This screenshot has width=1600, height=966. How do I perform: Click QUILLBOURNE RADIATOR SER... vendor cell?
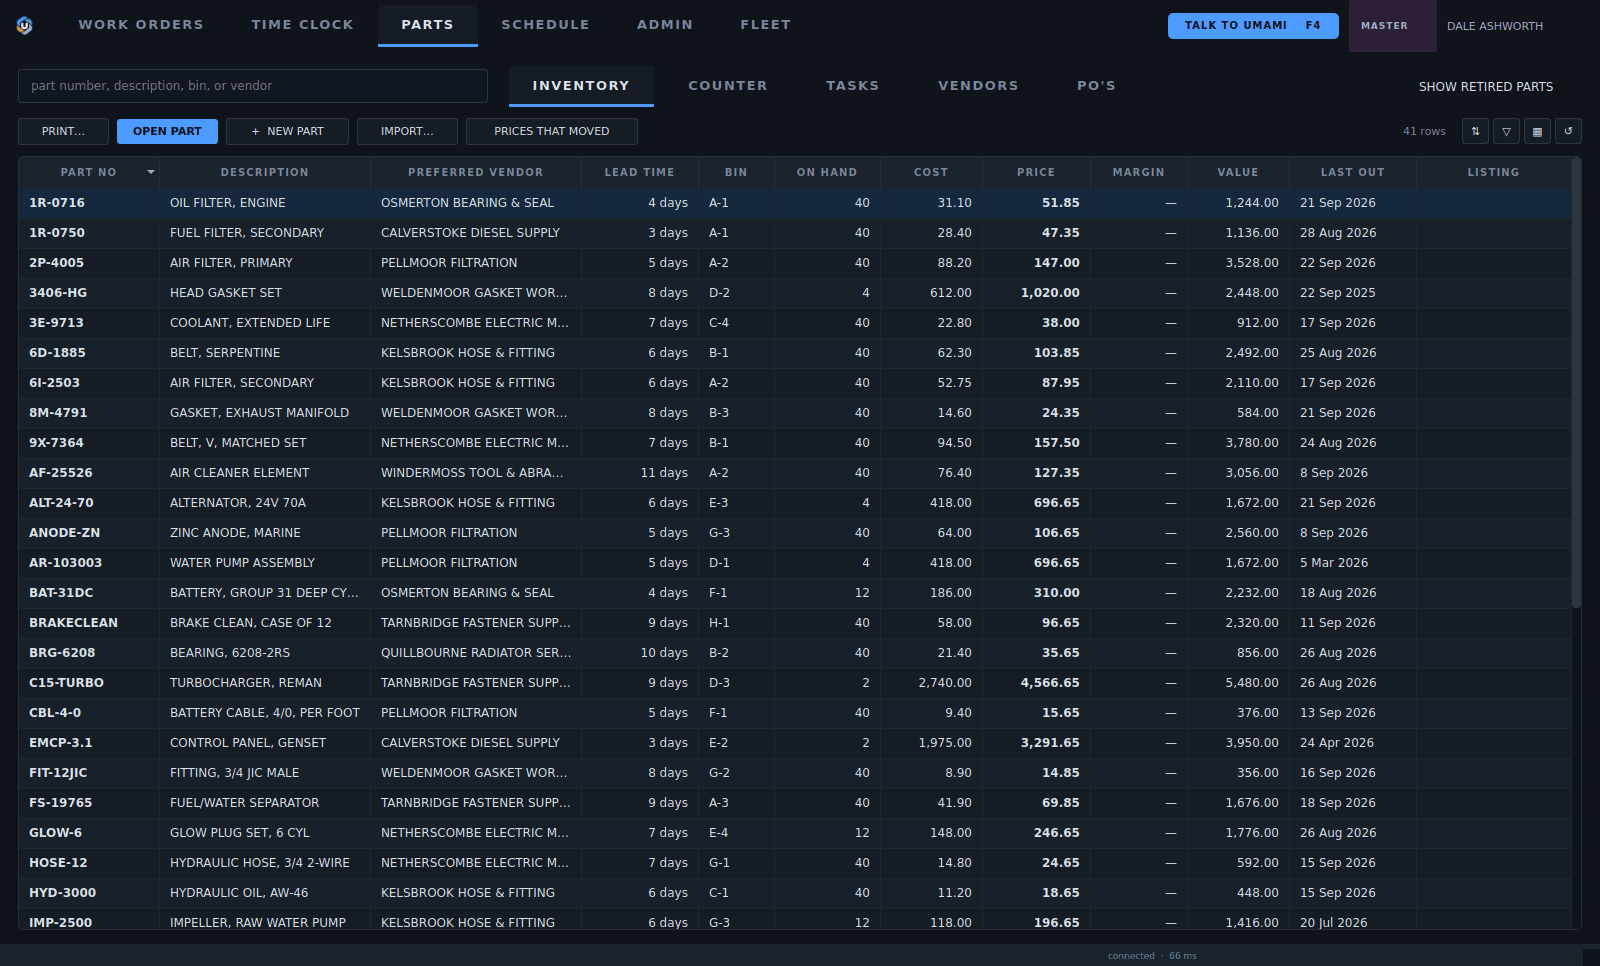476,653
